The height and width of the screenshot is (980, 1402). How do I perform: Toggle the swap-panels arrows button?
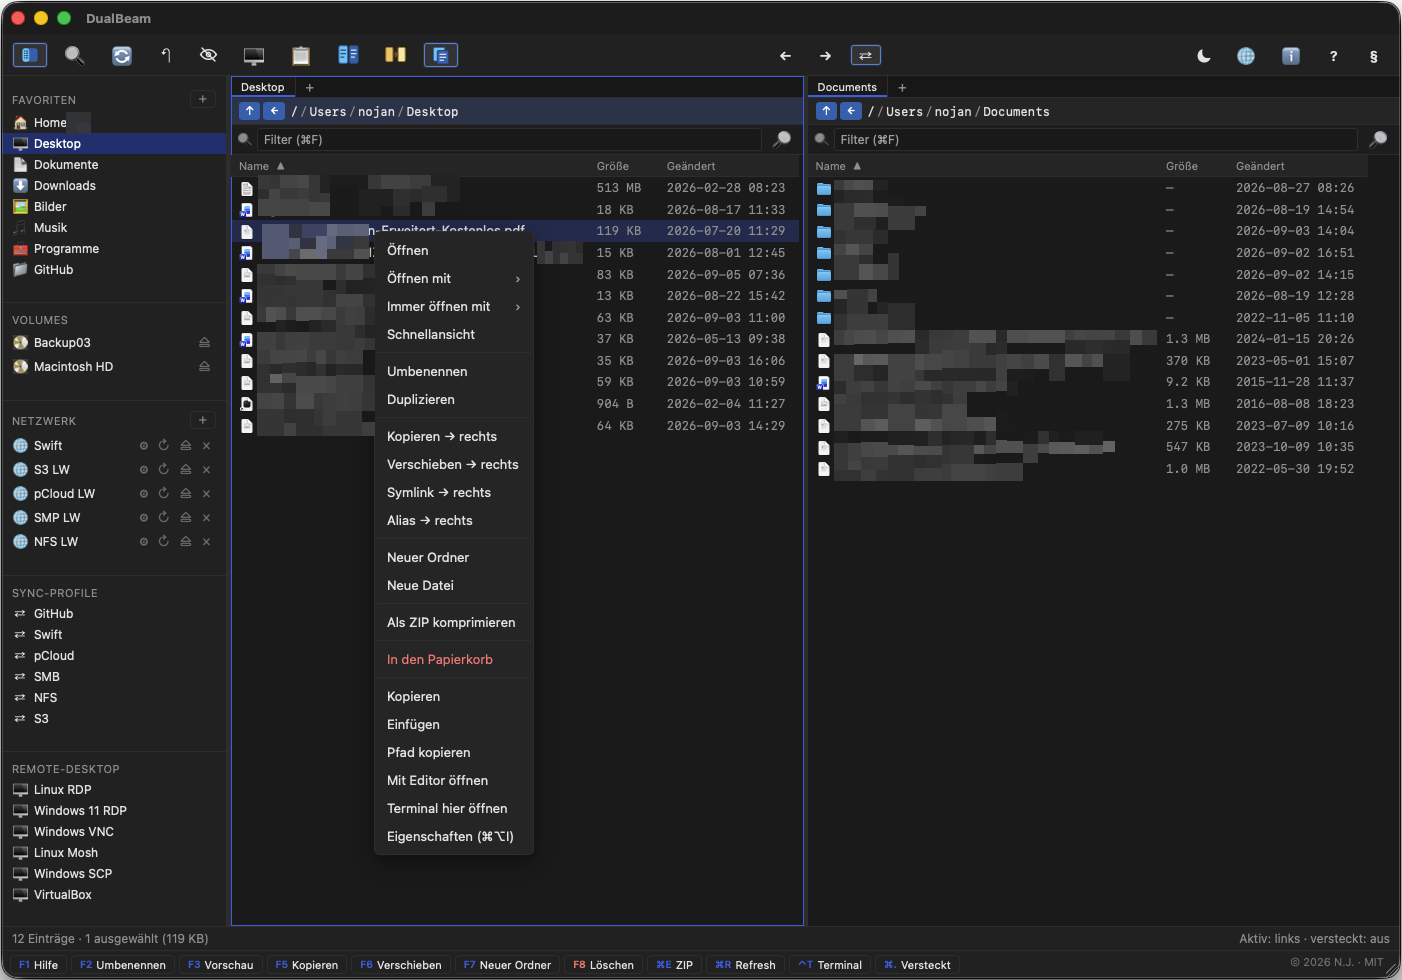coord(866,56)
